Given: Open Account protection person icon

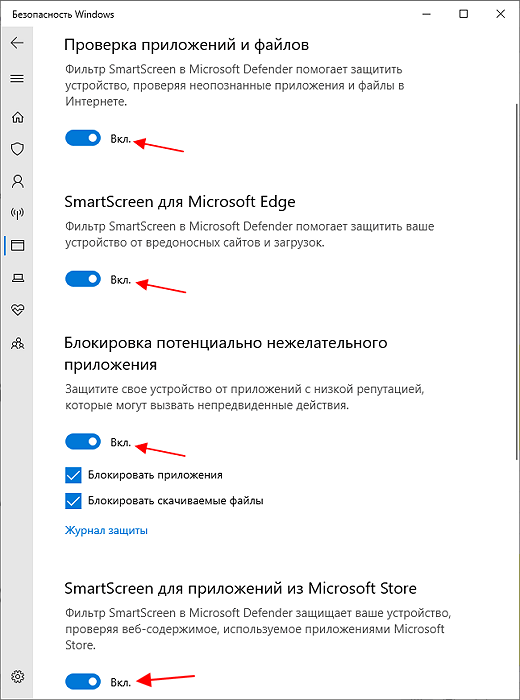Looking at the screenshot, I should (x=17, y=181).
